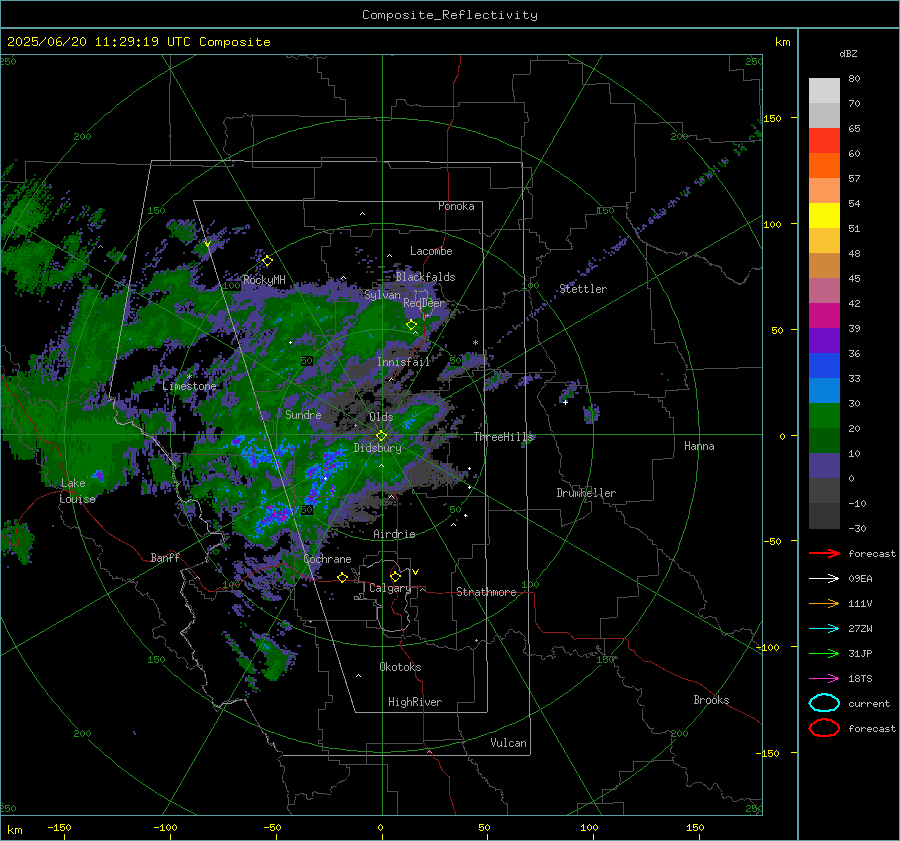The width and height of the screenshot is (900, 841).
Task: Select the magenta 42 dBZ legend swatch
Action: tap(824, 315)
